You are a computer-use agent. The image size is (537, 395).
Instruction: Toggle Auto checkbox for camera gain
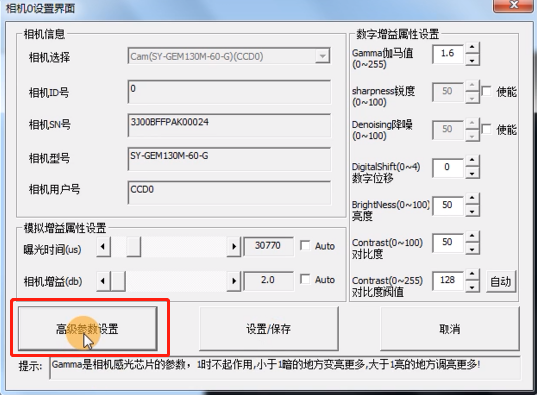[x=305, y=279]
